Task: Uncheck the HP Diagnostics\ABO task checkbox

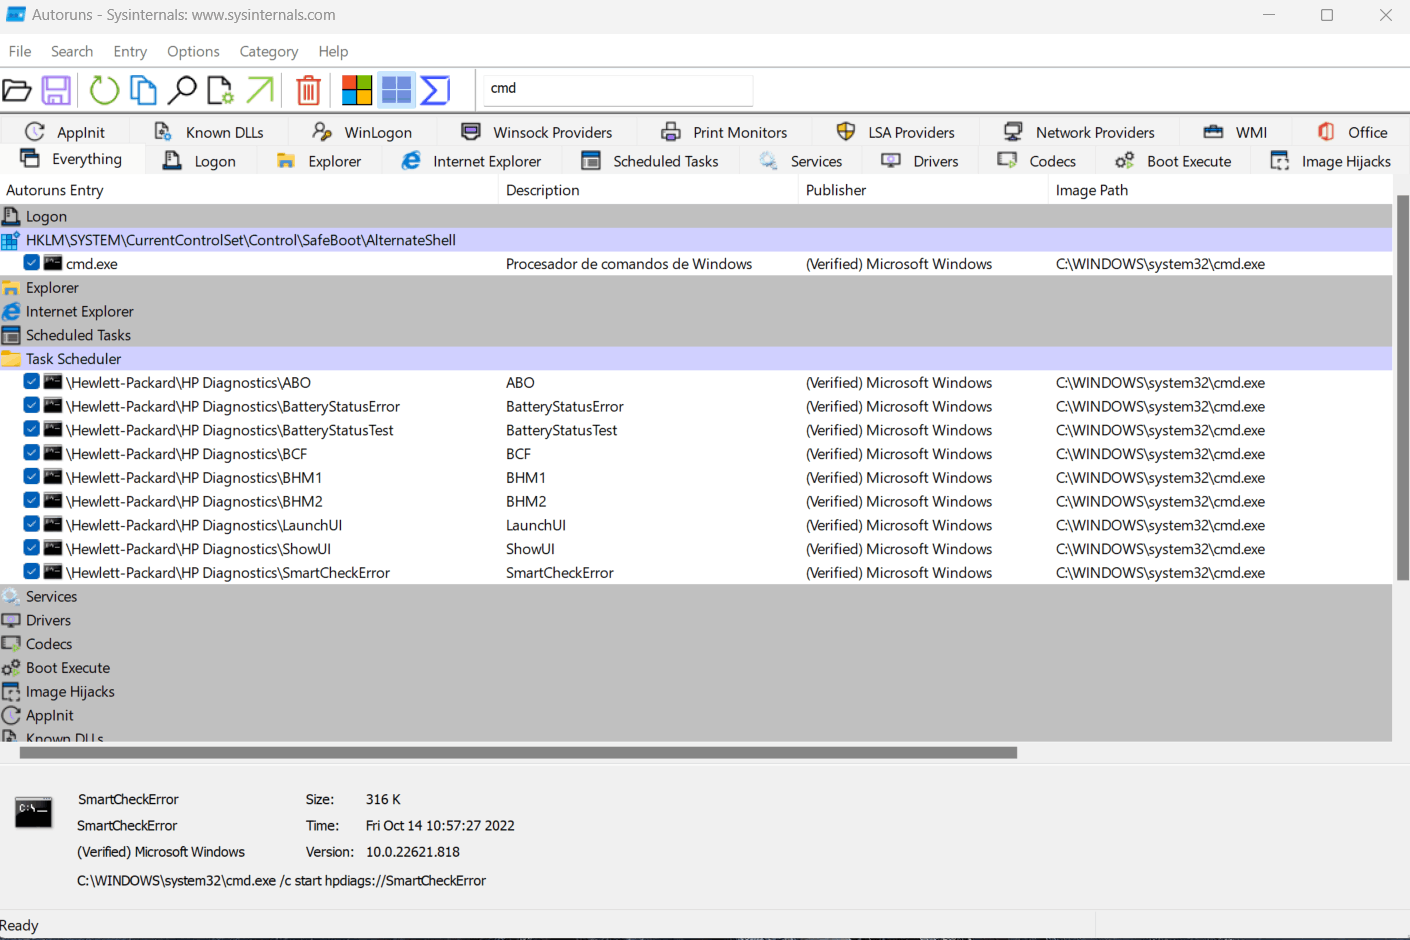Action: pos(32,382)
